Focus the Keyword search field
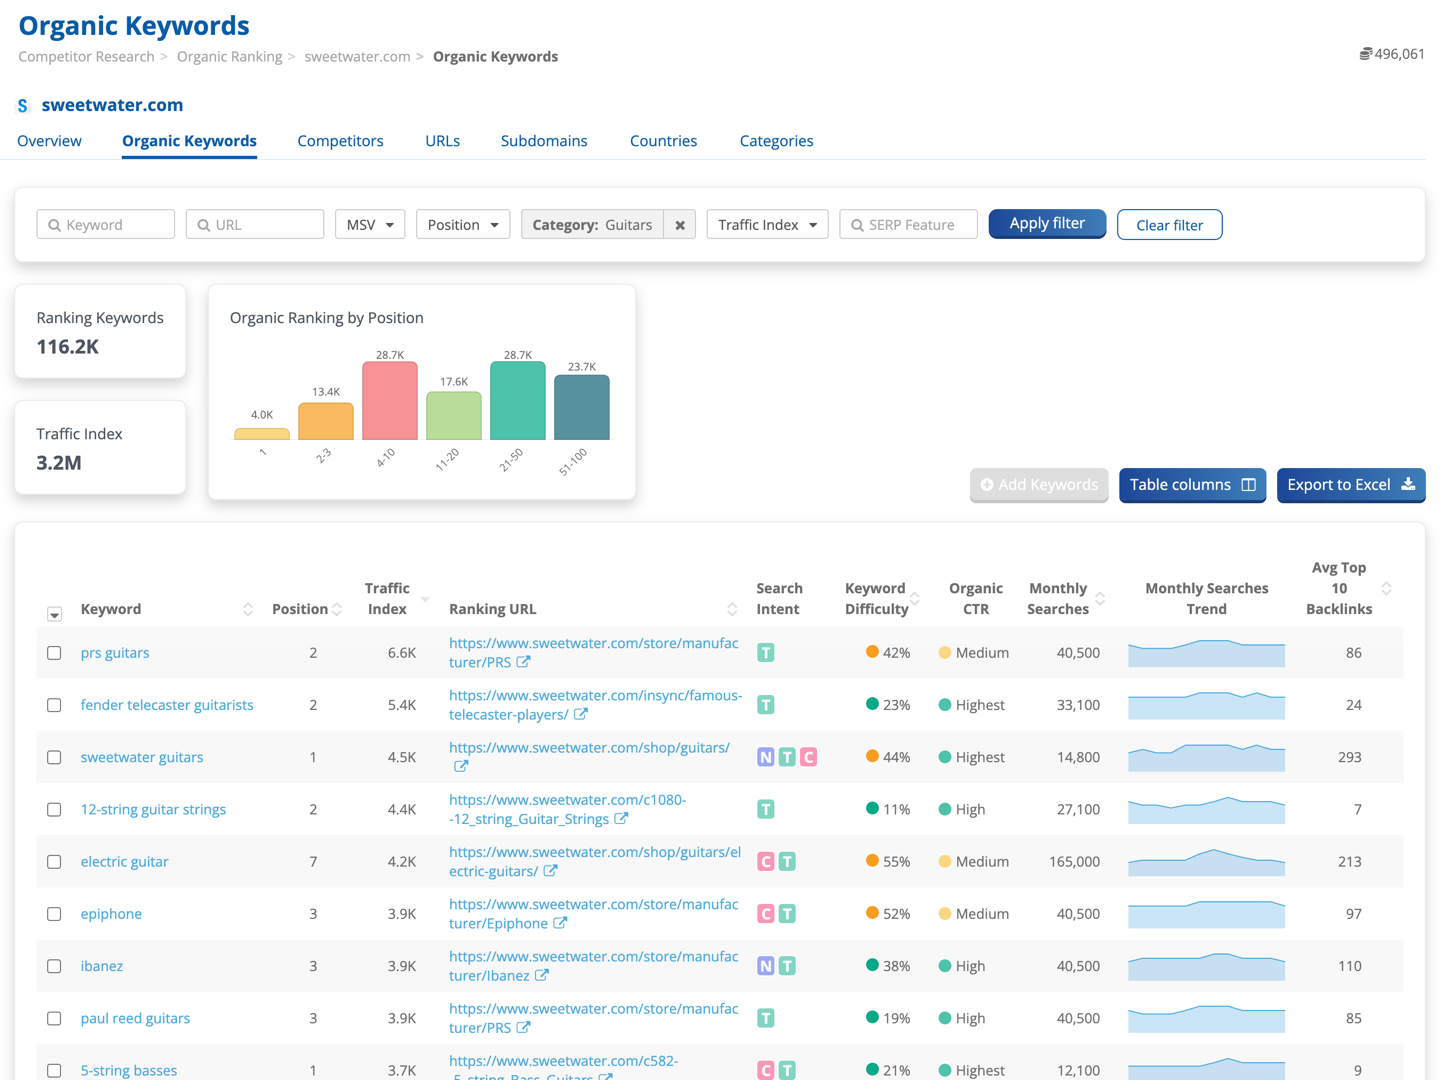 pyautogui.click(x=106, y=225)
